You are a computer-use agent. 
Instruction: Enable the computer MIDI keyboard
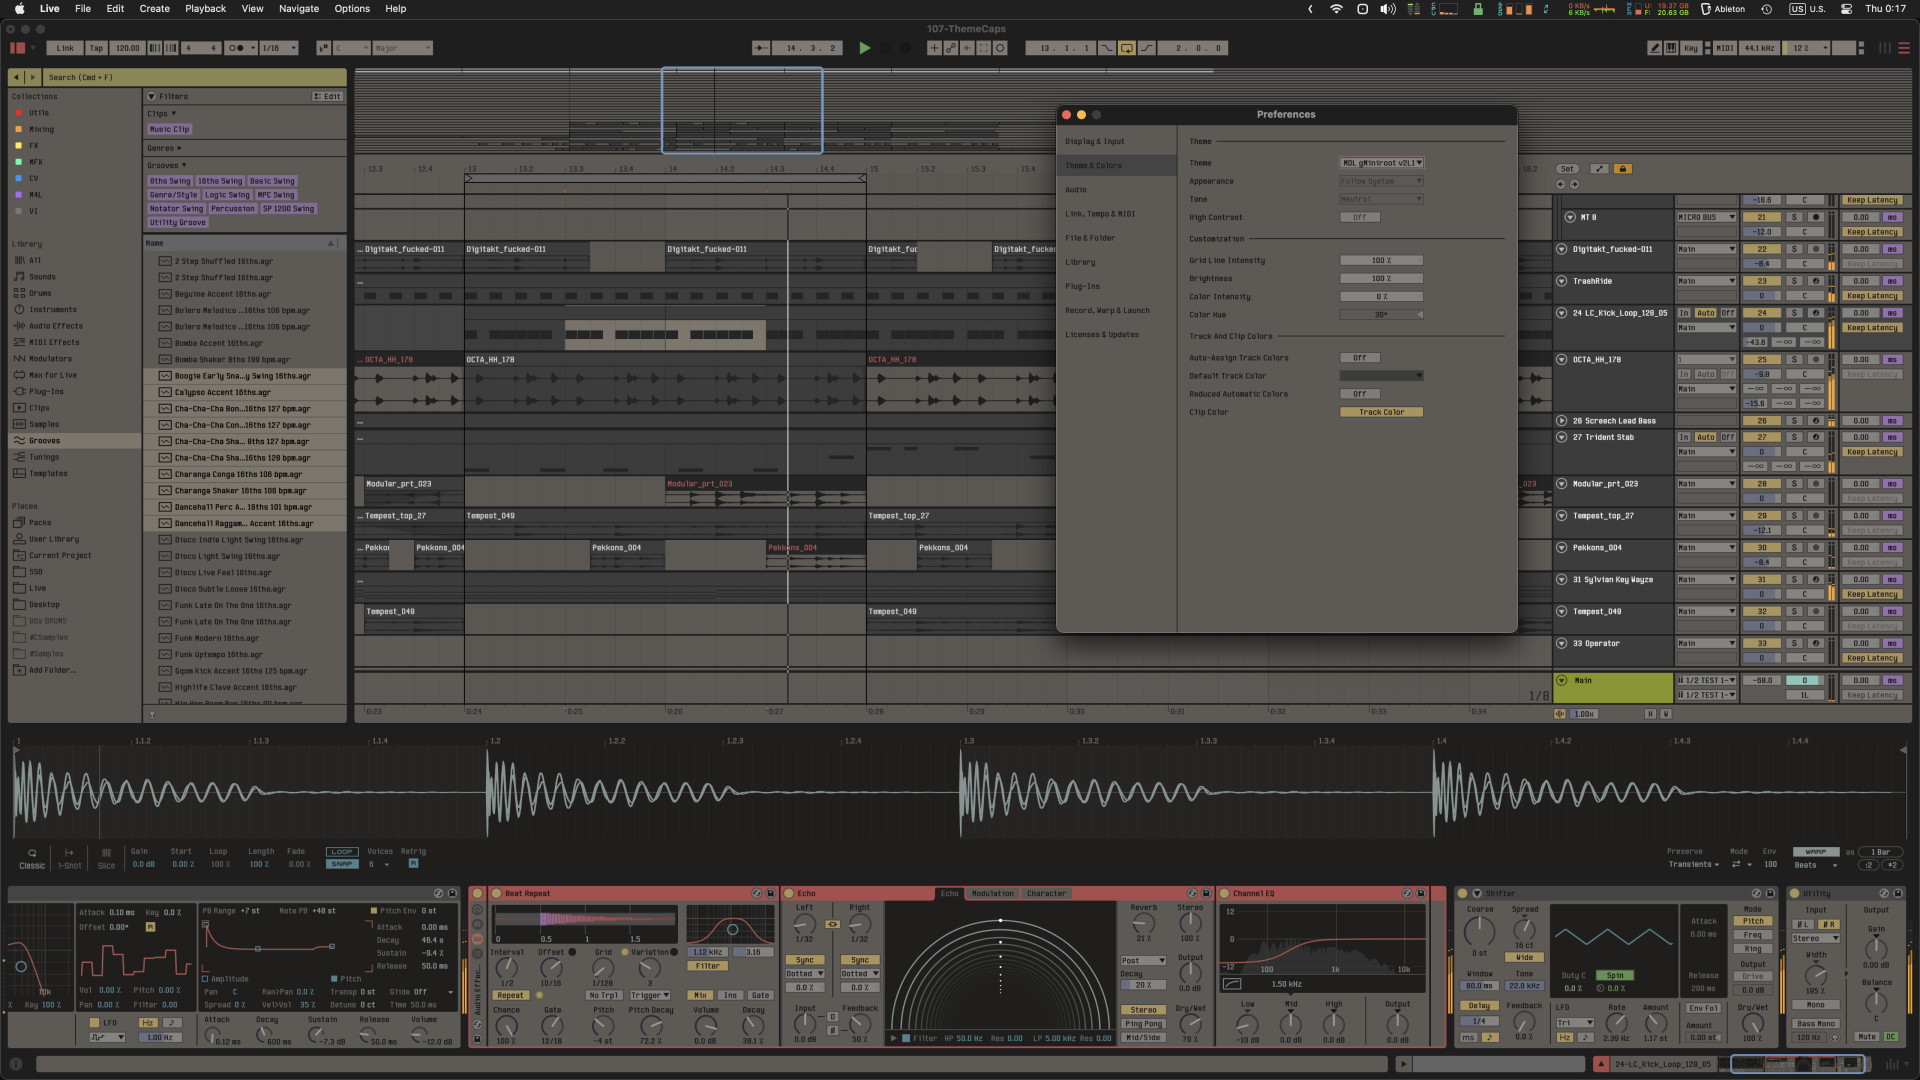coord(1671,47)
